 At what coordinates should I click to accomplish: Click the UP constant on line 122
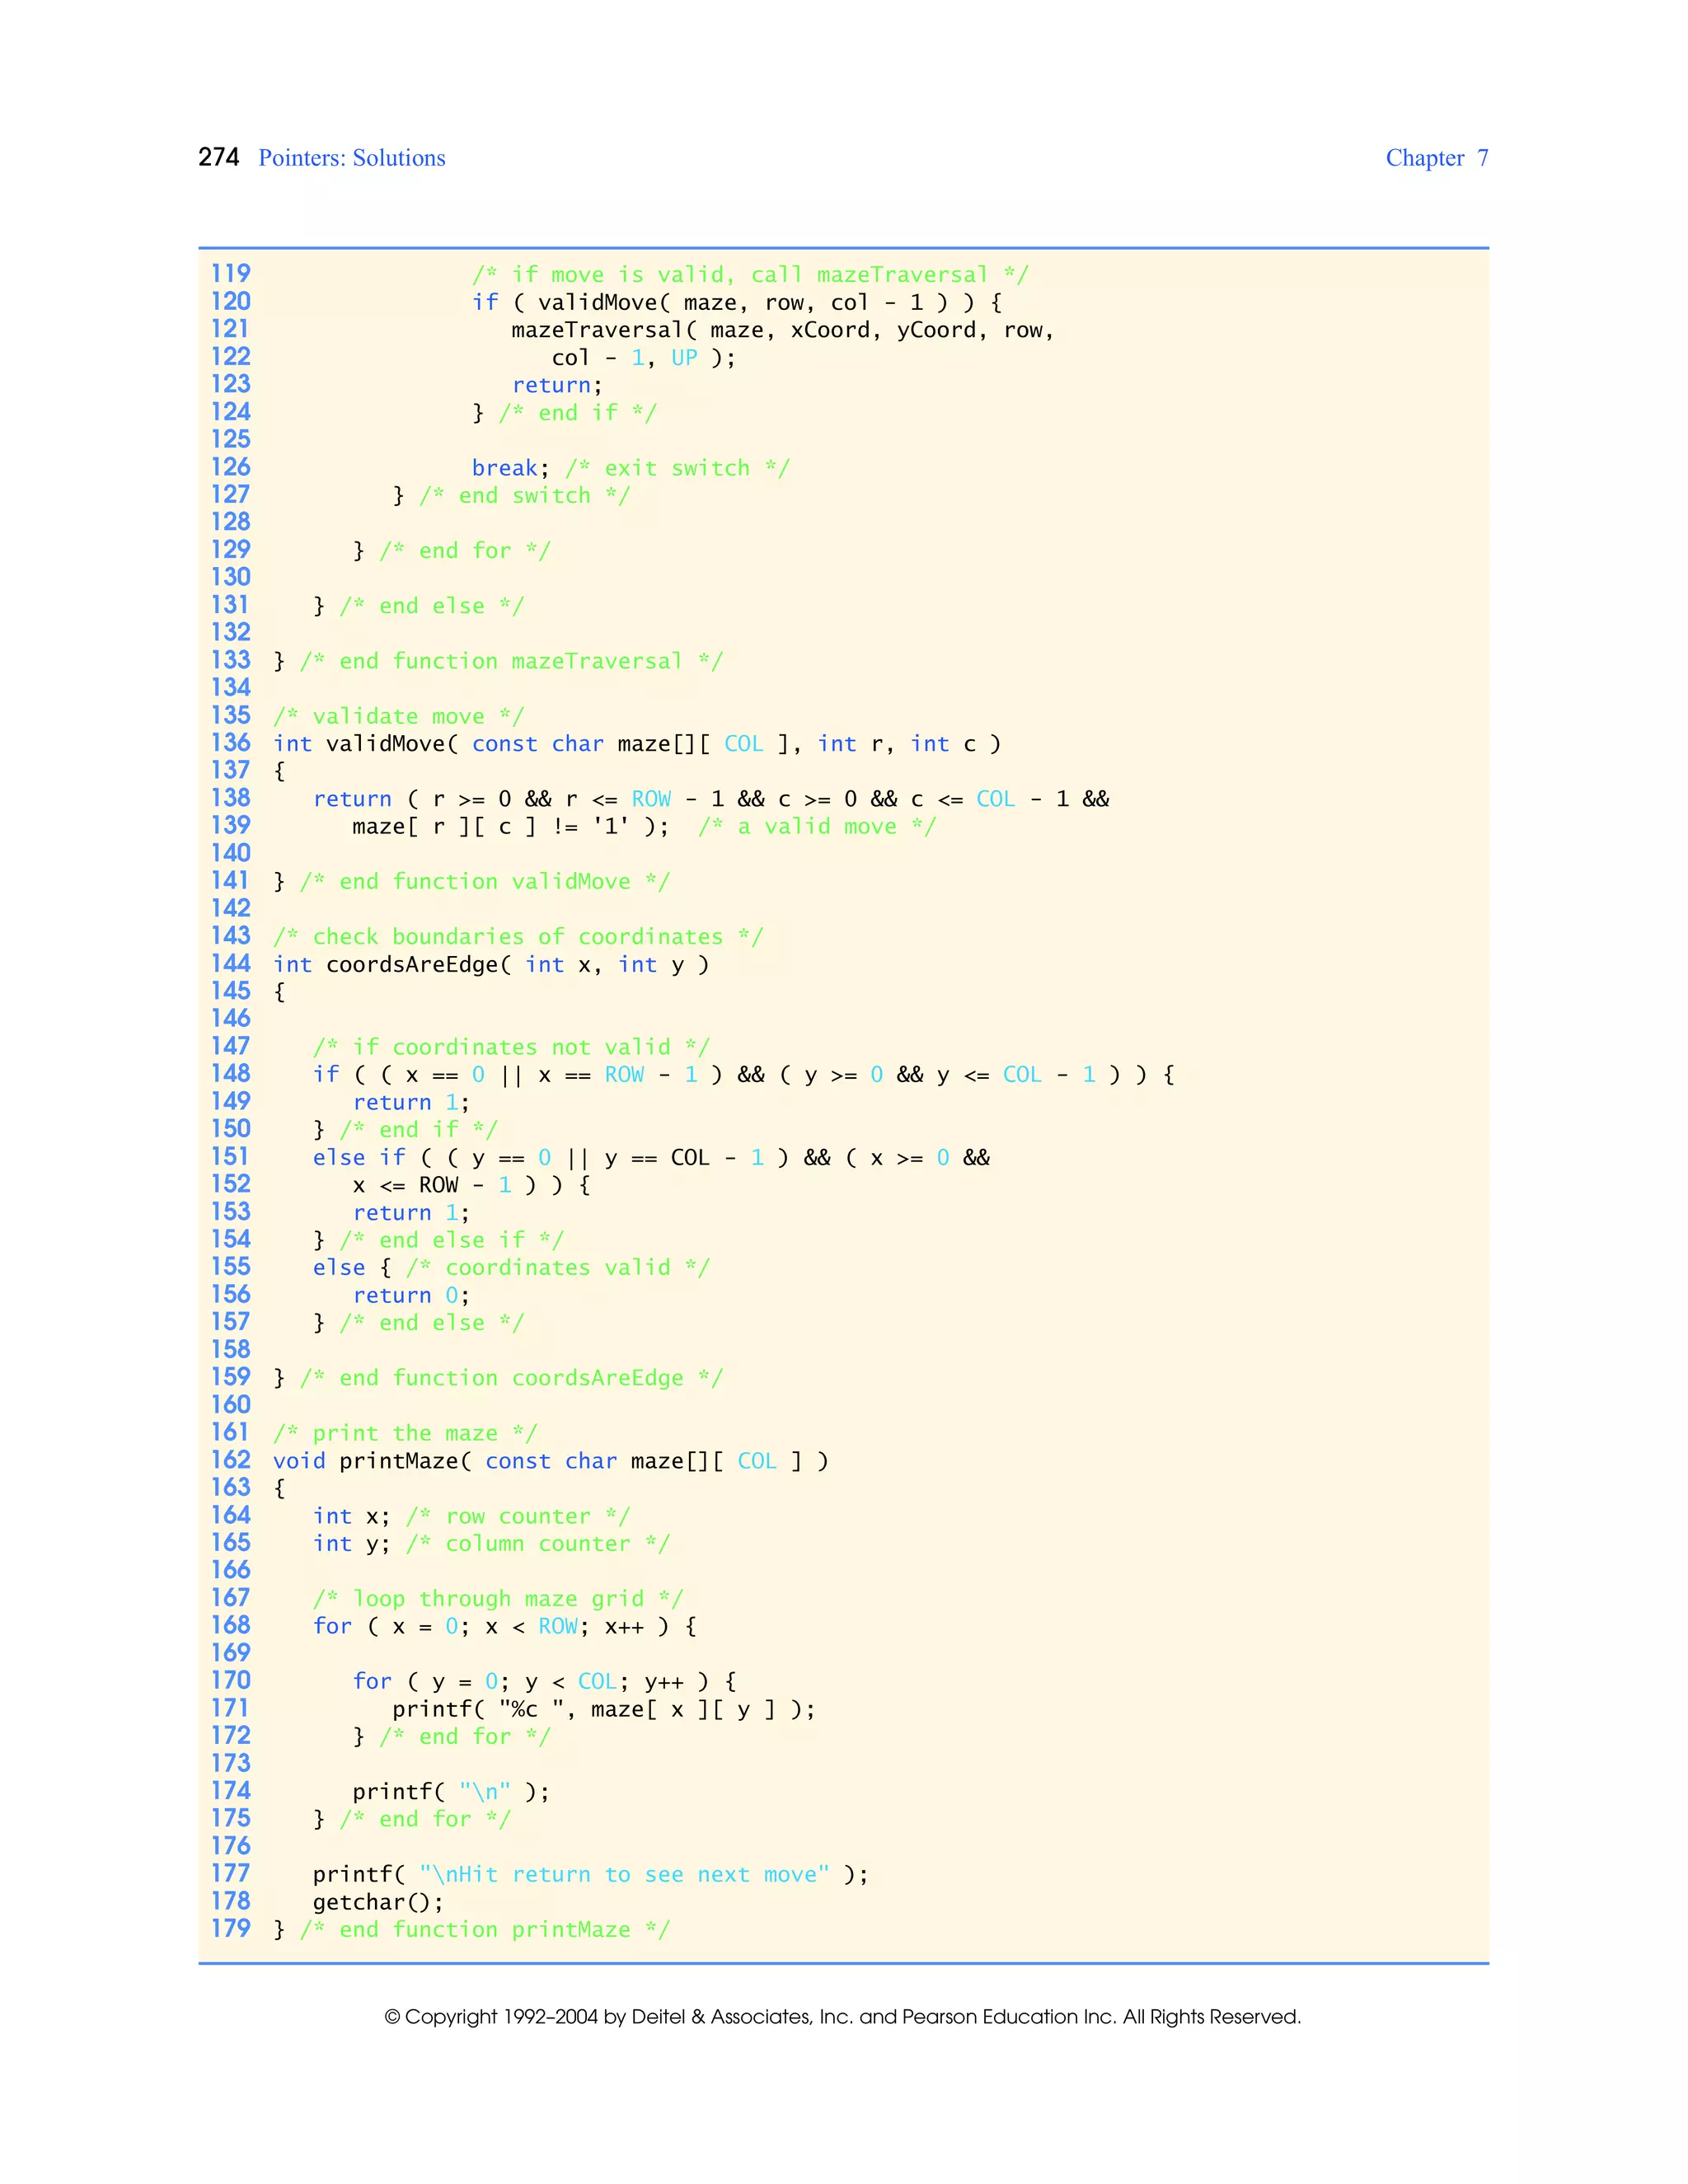point(684,358)
